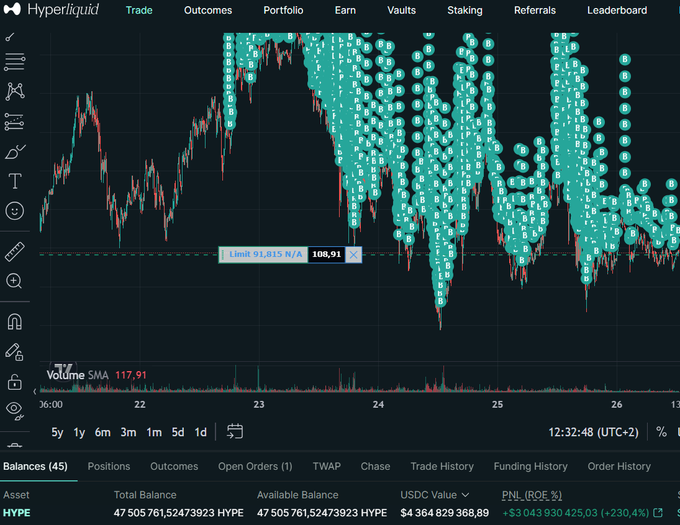Open the Referrals page
Image resolution: width=680 pixels, height=525 pixels.
(x=535, y=10)
